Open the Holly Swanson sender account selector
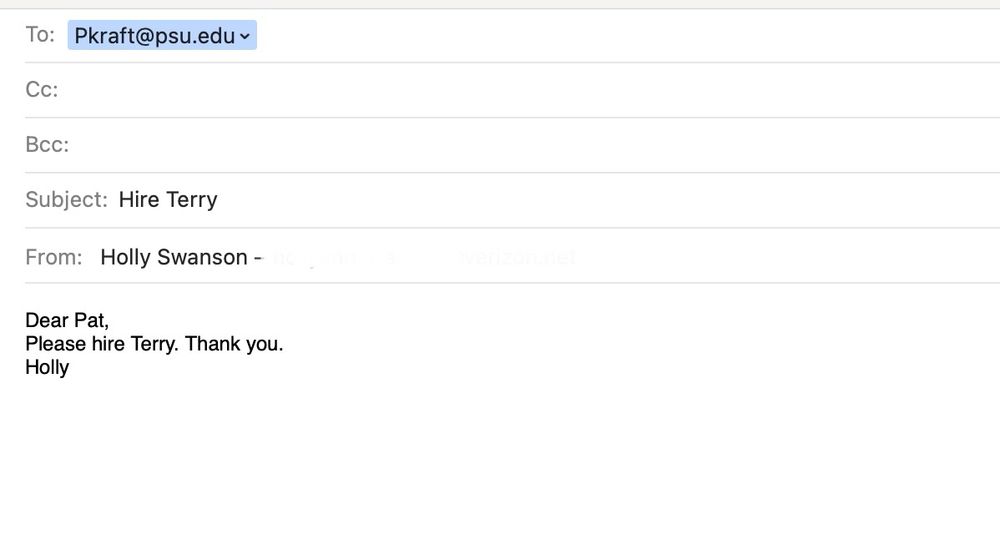Image resolution: width=1000 pixels, height=534 pixels. tap(174, 257)
